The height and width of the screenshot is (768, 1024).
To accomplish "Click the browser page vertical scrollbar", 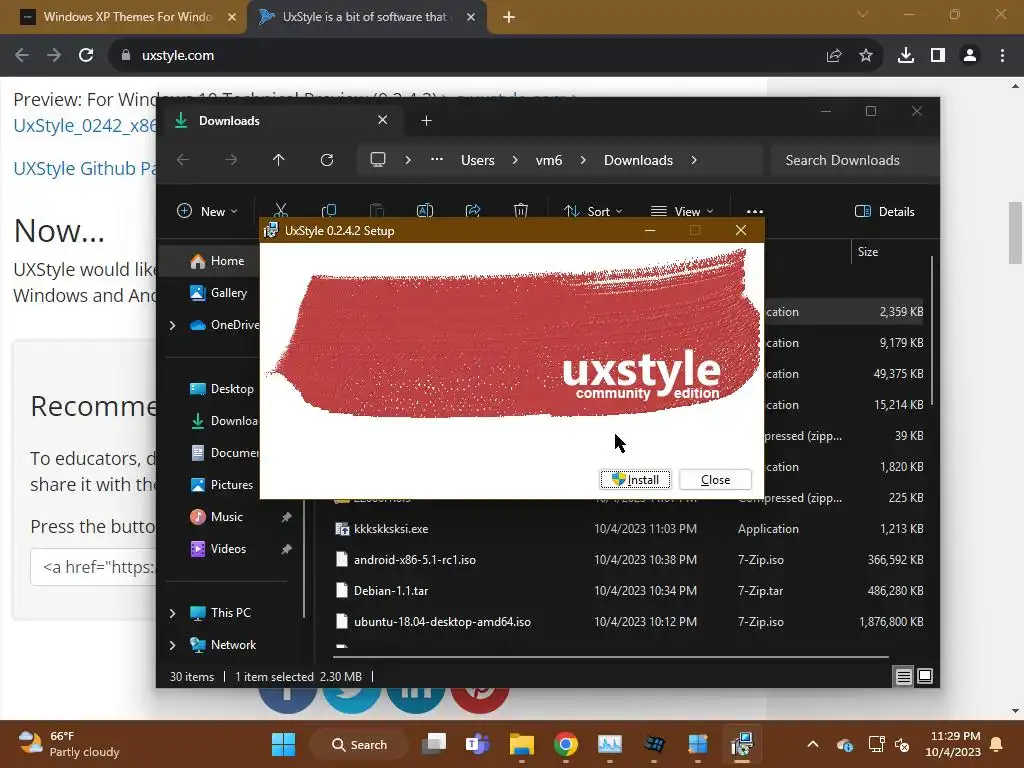I will 1015,234.
